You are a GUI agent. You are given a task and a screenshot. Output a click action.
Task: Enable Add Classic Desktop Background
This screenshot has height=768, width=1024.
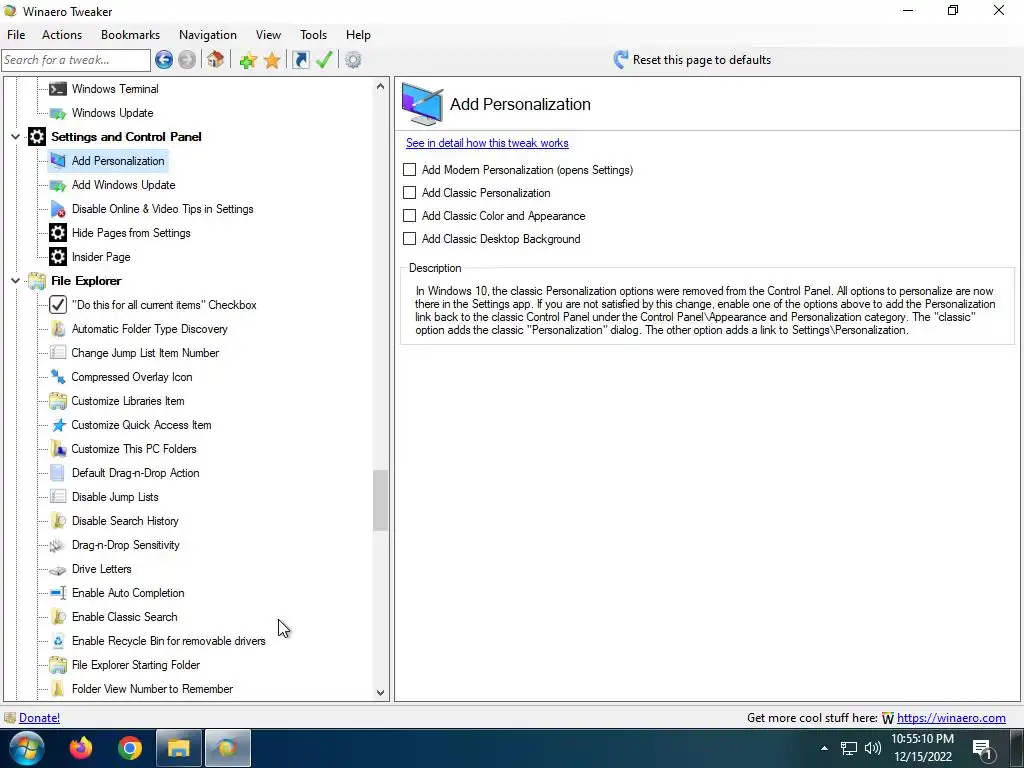[409, 239]
